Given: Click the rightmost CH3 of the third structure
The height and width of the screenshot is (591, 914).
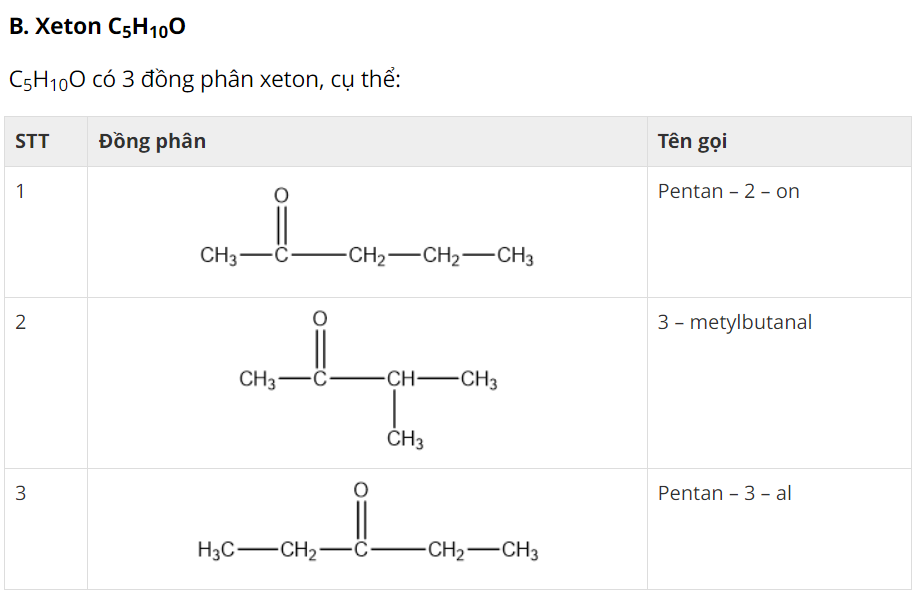Looking at the screenshot, I should pyautogui.click(x=520, y=550).
